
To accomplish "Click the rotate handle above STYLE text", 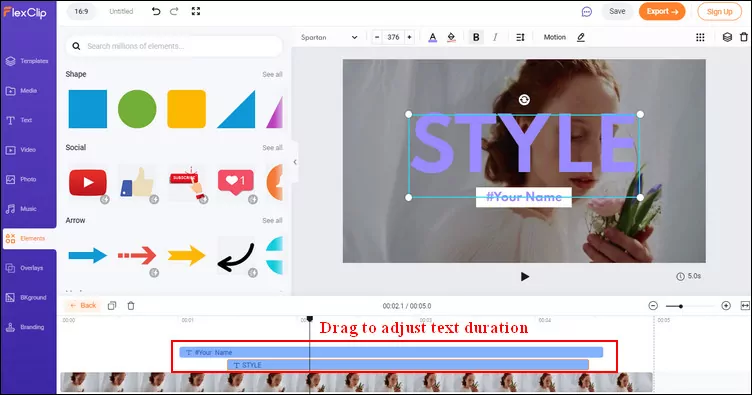I will point(524,99).
